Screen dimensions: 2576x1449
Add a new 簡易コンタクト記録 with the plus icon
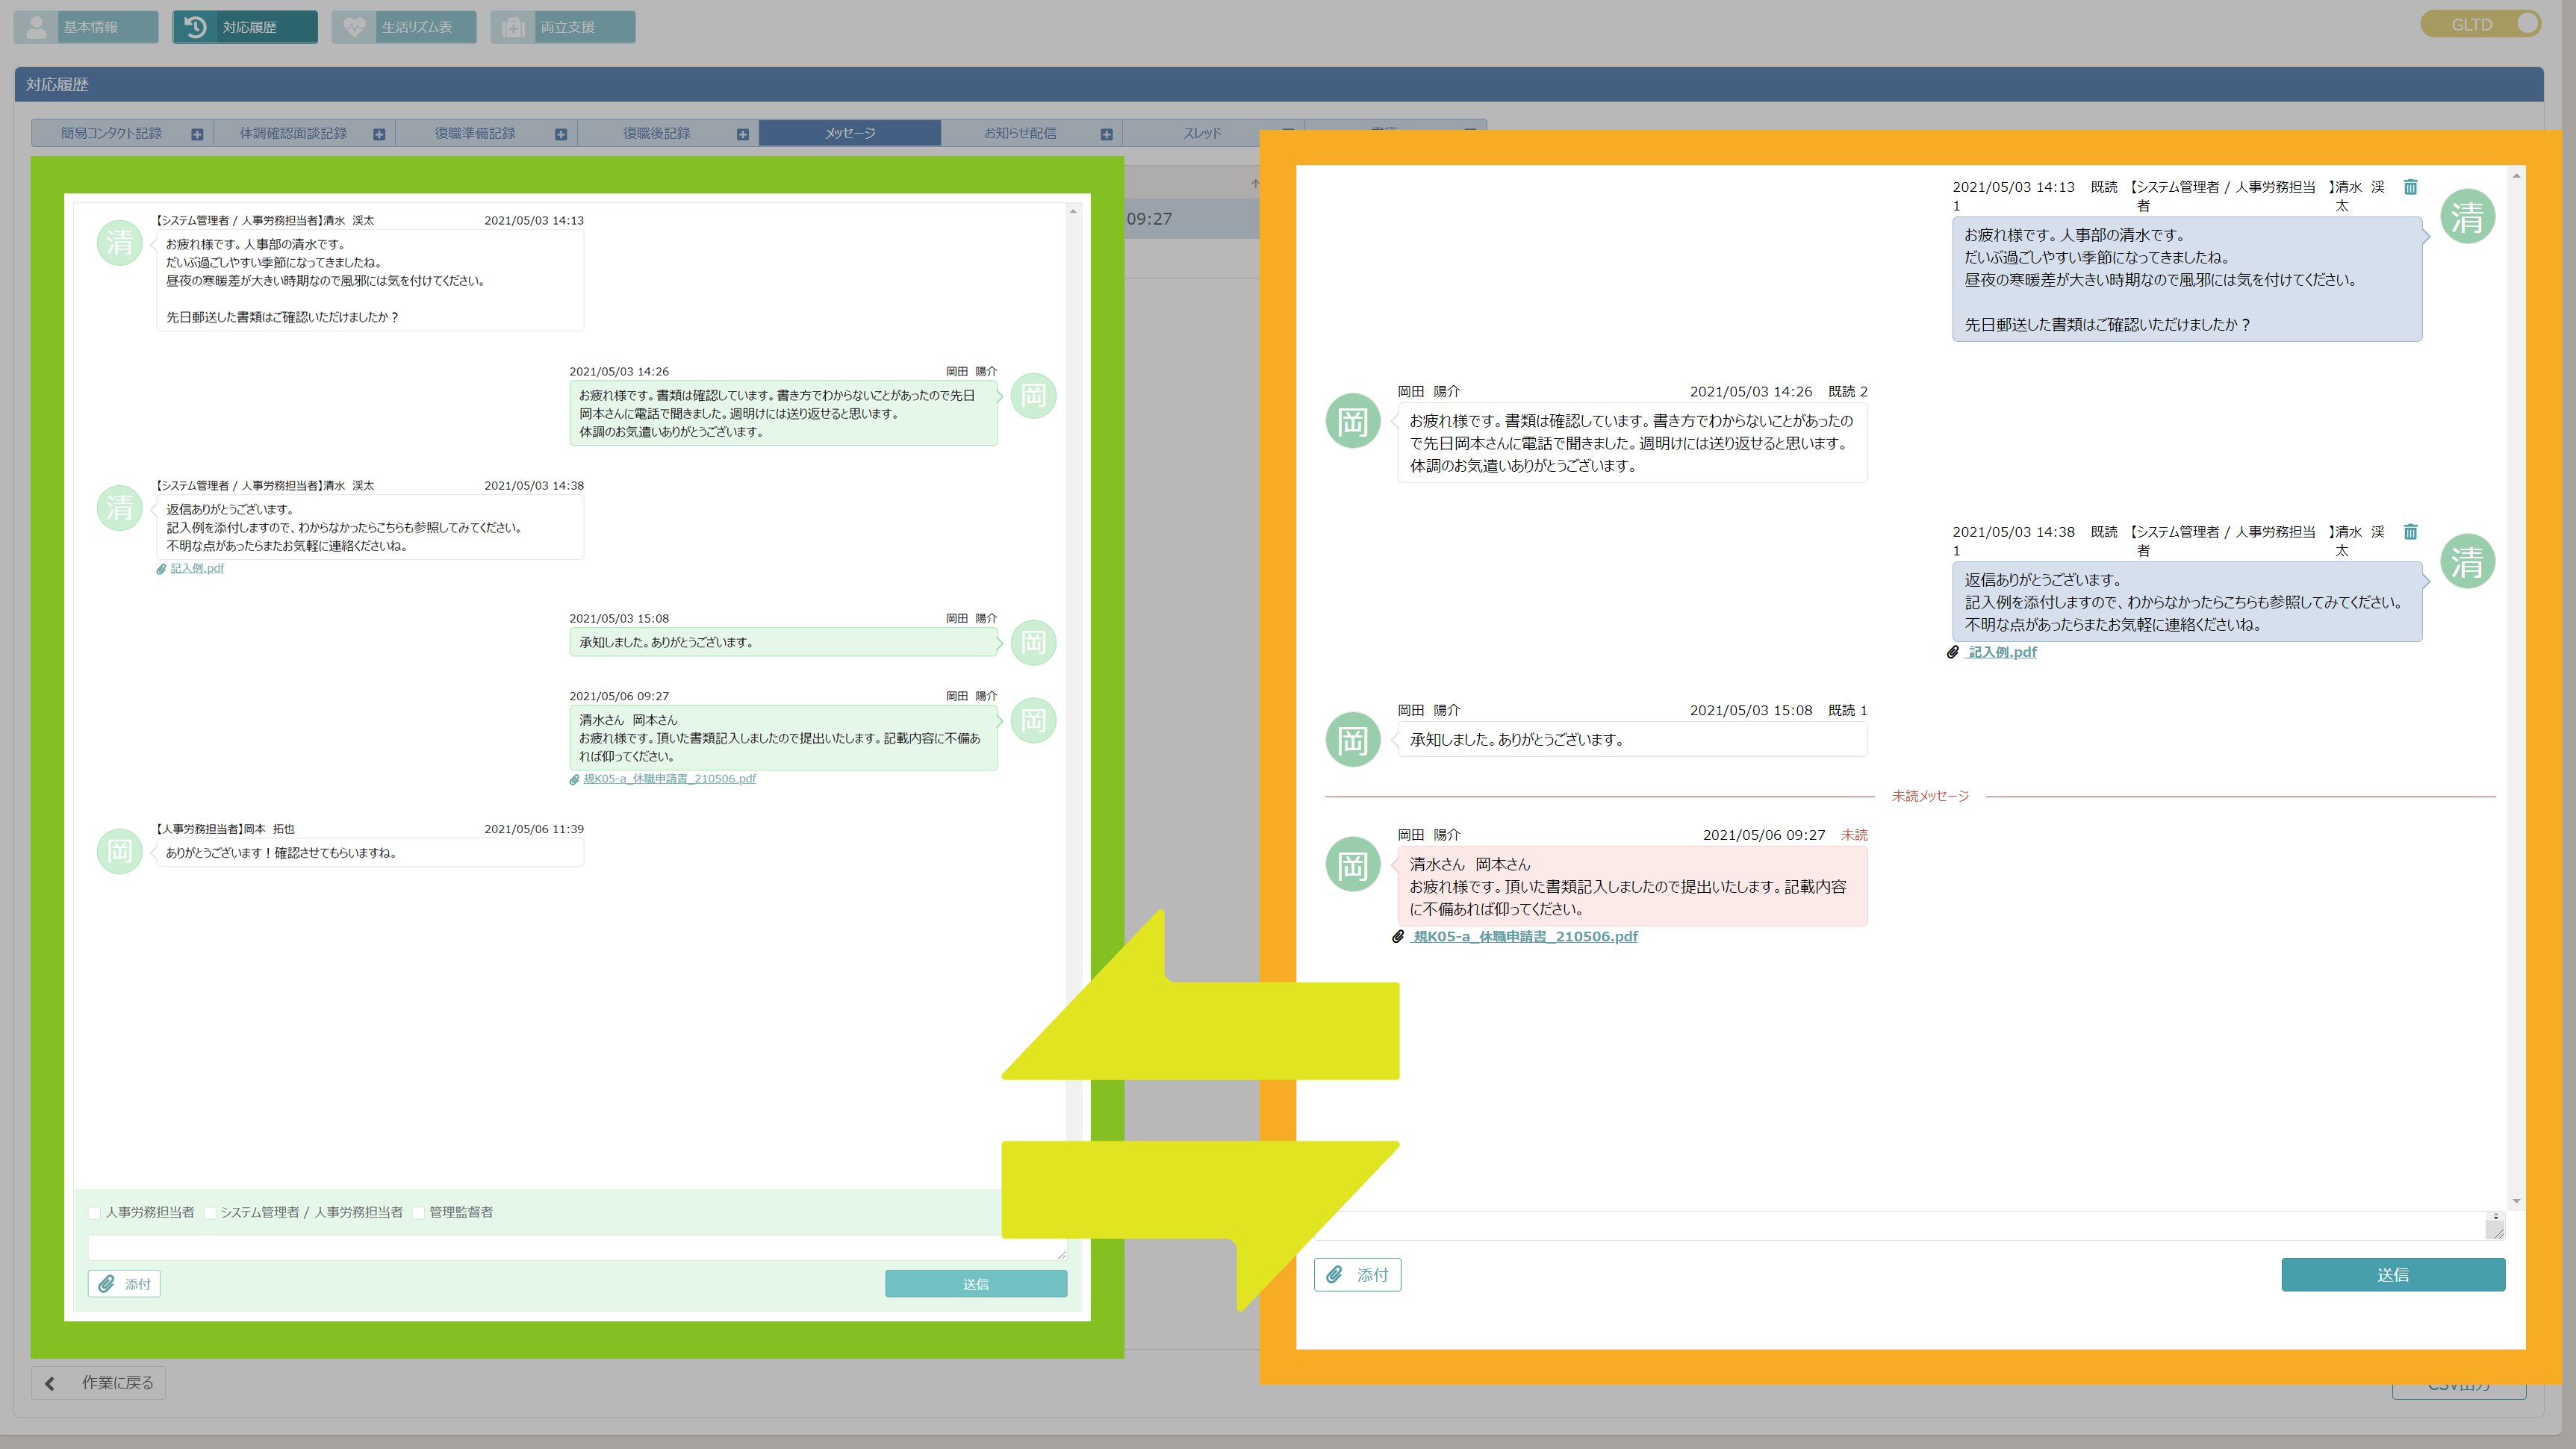(x=197, y=134)
